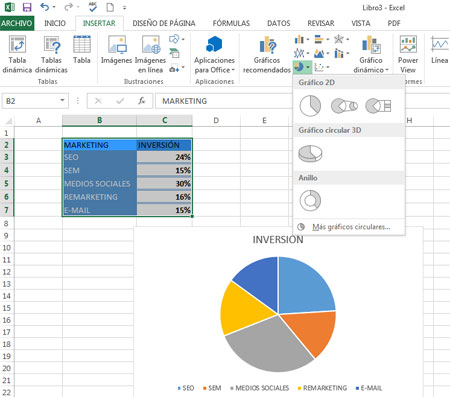Image resolution: width=450 pixels, height=397 pixels.
Task: Open the line chart dropdown
Action: pyautogui.click(x=302, y=53)
